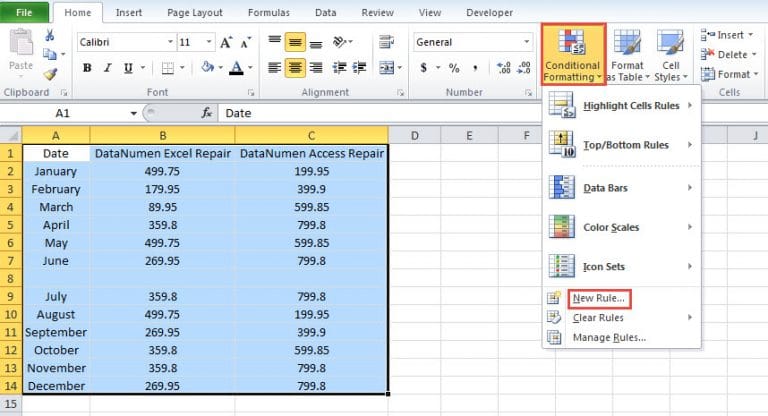
Task: Click Decrease Indent icon
Action: pos(339,68)
